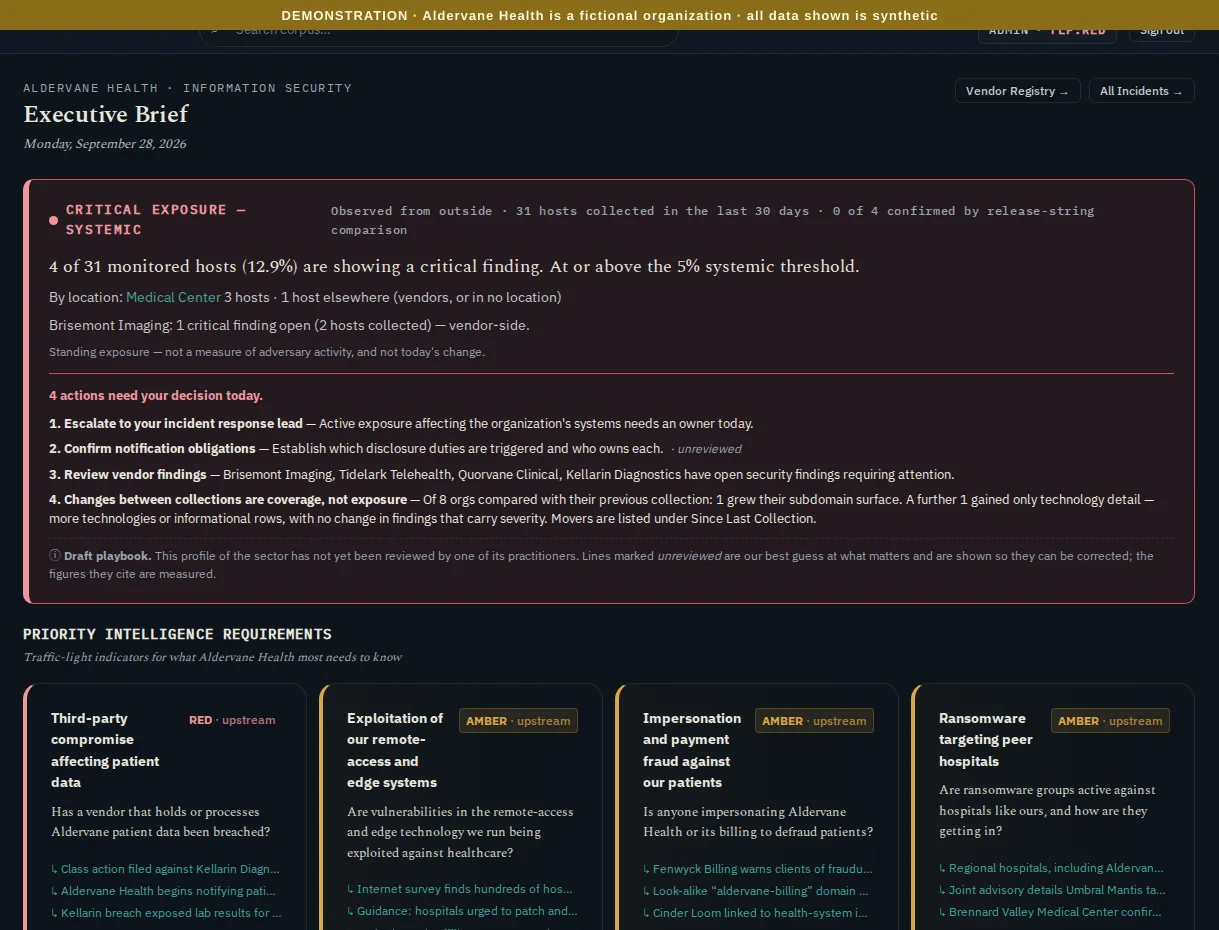Open Cinder Loom linked to health-system link
This screenshot has width=1219, height=930.
(755, 913)
